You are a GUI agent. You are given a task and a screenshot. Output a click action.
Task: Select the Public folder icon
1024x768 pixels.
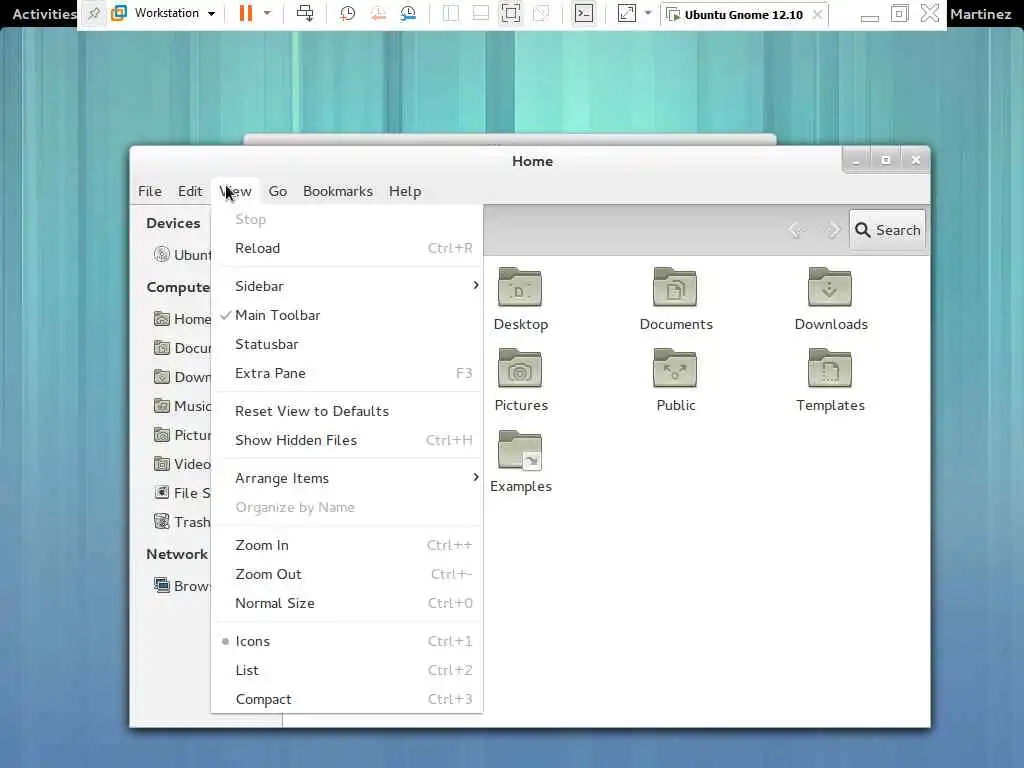[675, 368]
